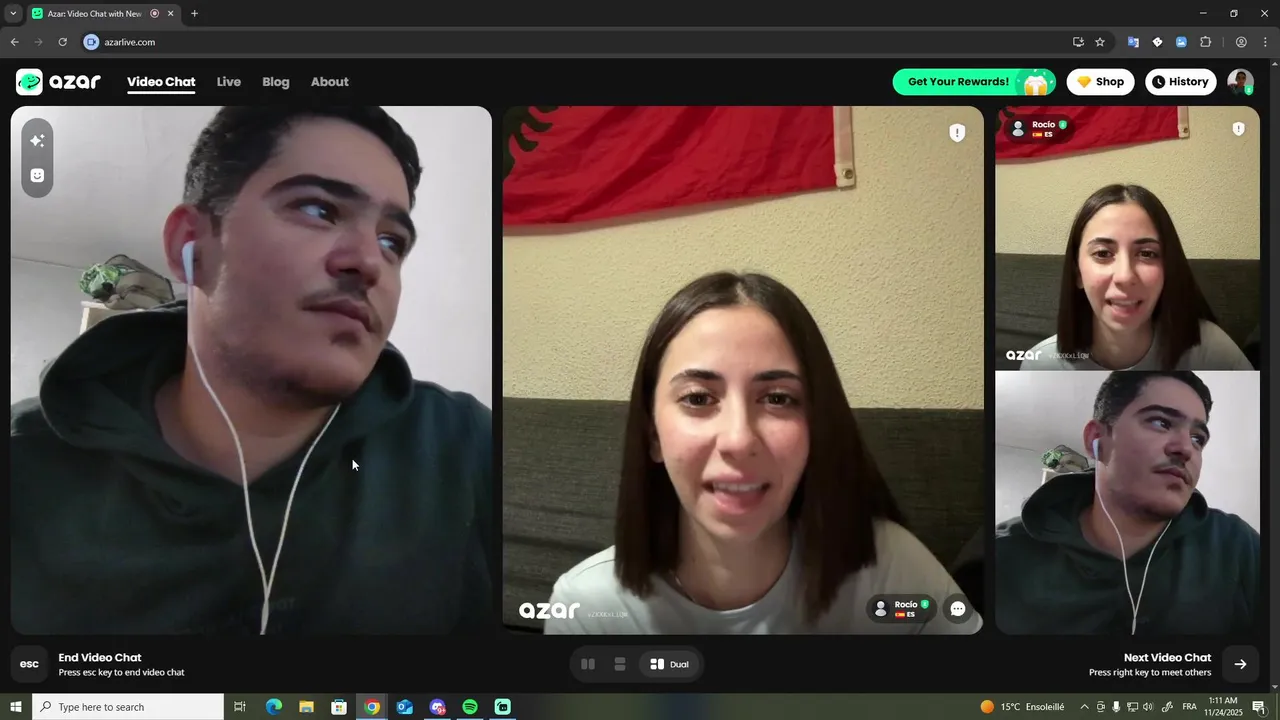Open Microsoft Store from taskbar

(339, 707)
